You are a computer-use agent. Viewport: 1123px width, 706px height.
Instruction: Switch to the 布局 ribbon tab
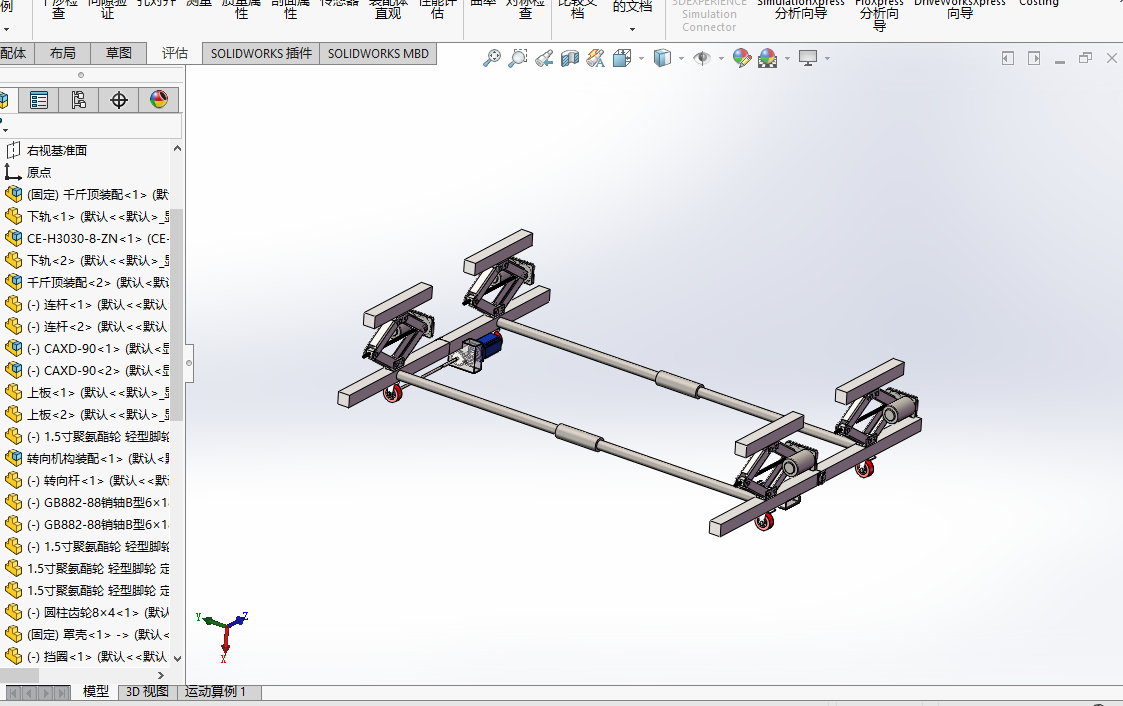[x=62, y=54]
